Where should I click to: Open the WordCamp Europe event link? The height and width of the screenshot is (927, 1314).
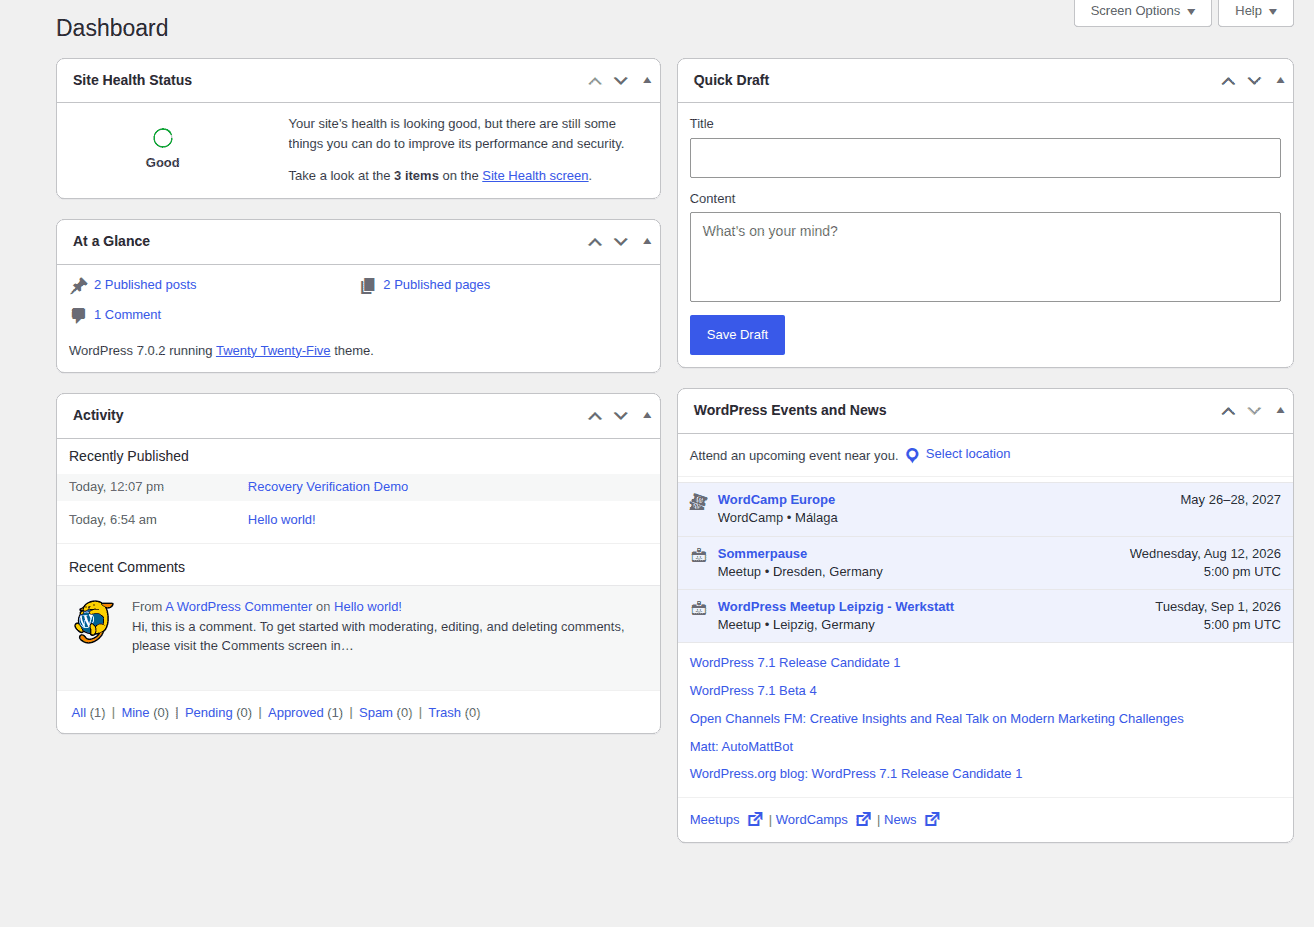[776, 500]
